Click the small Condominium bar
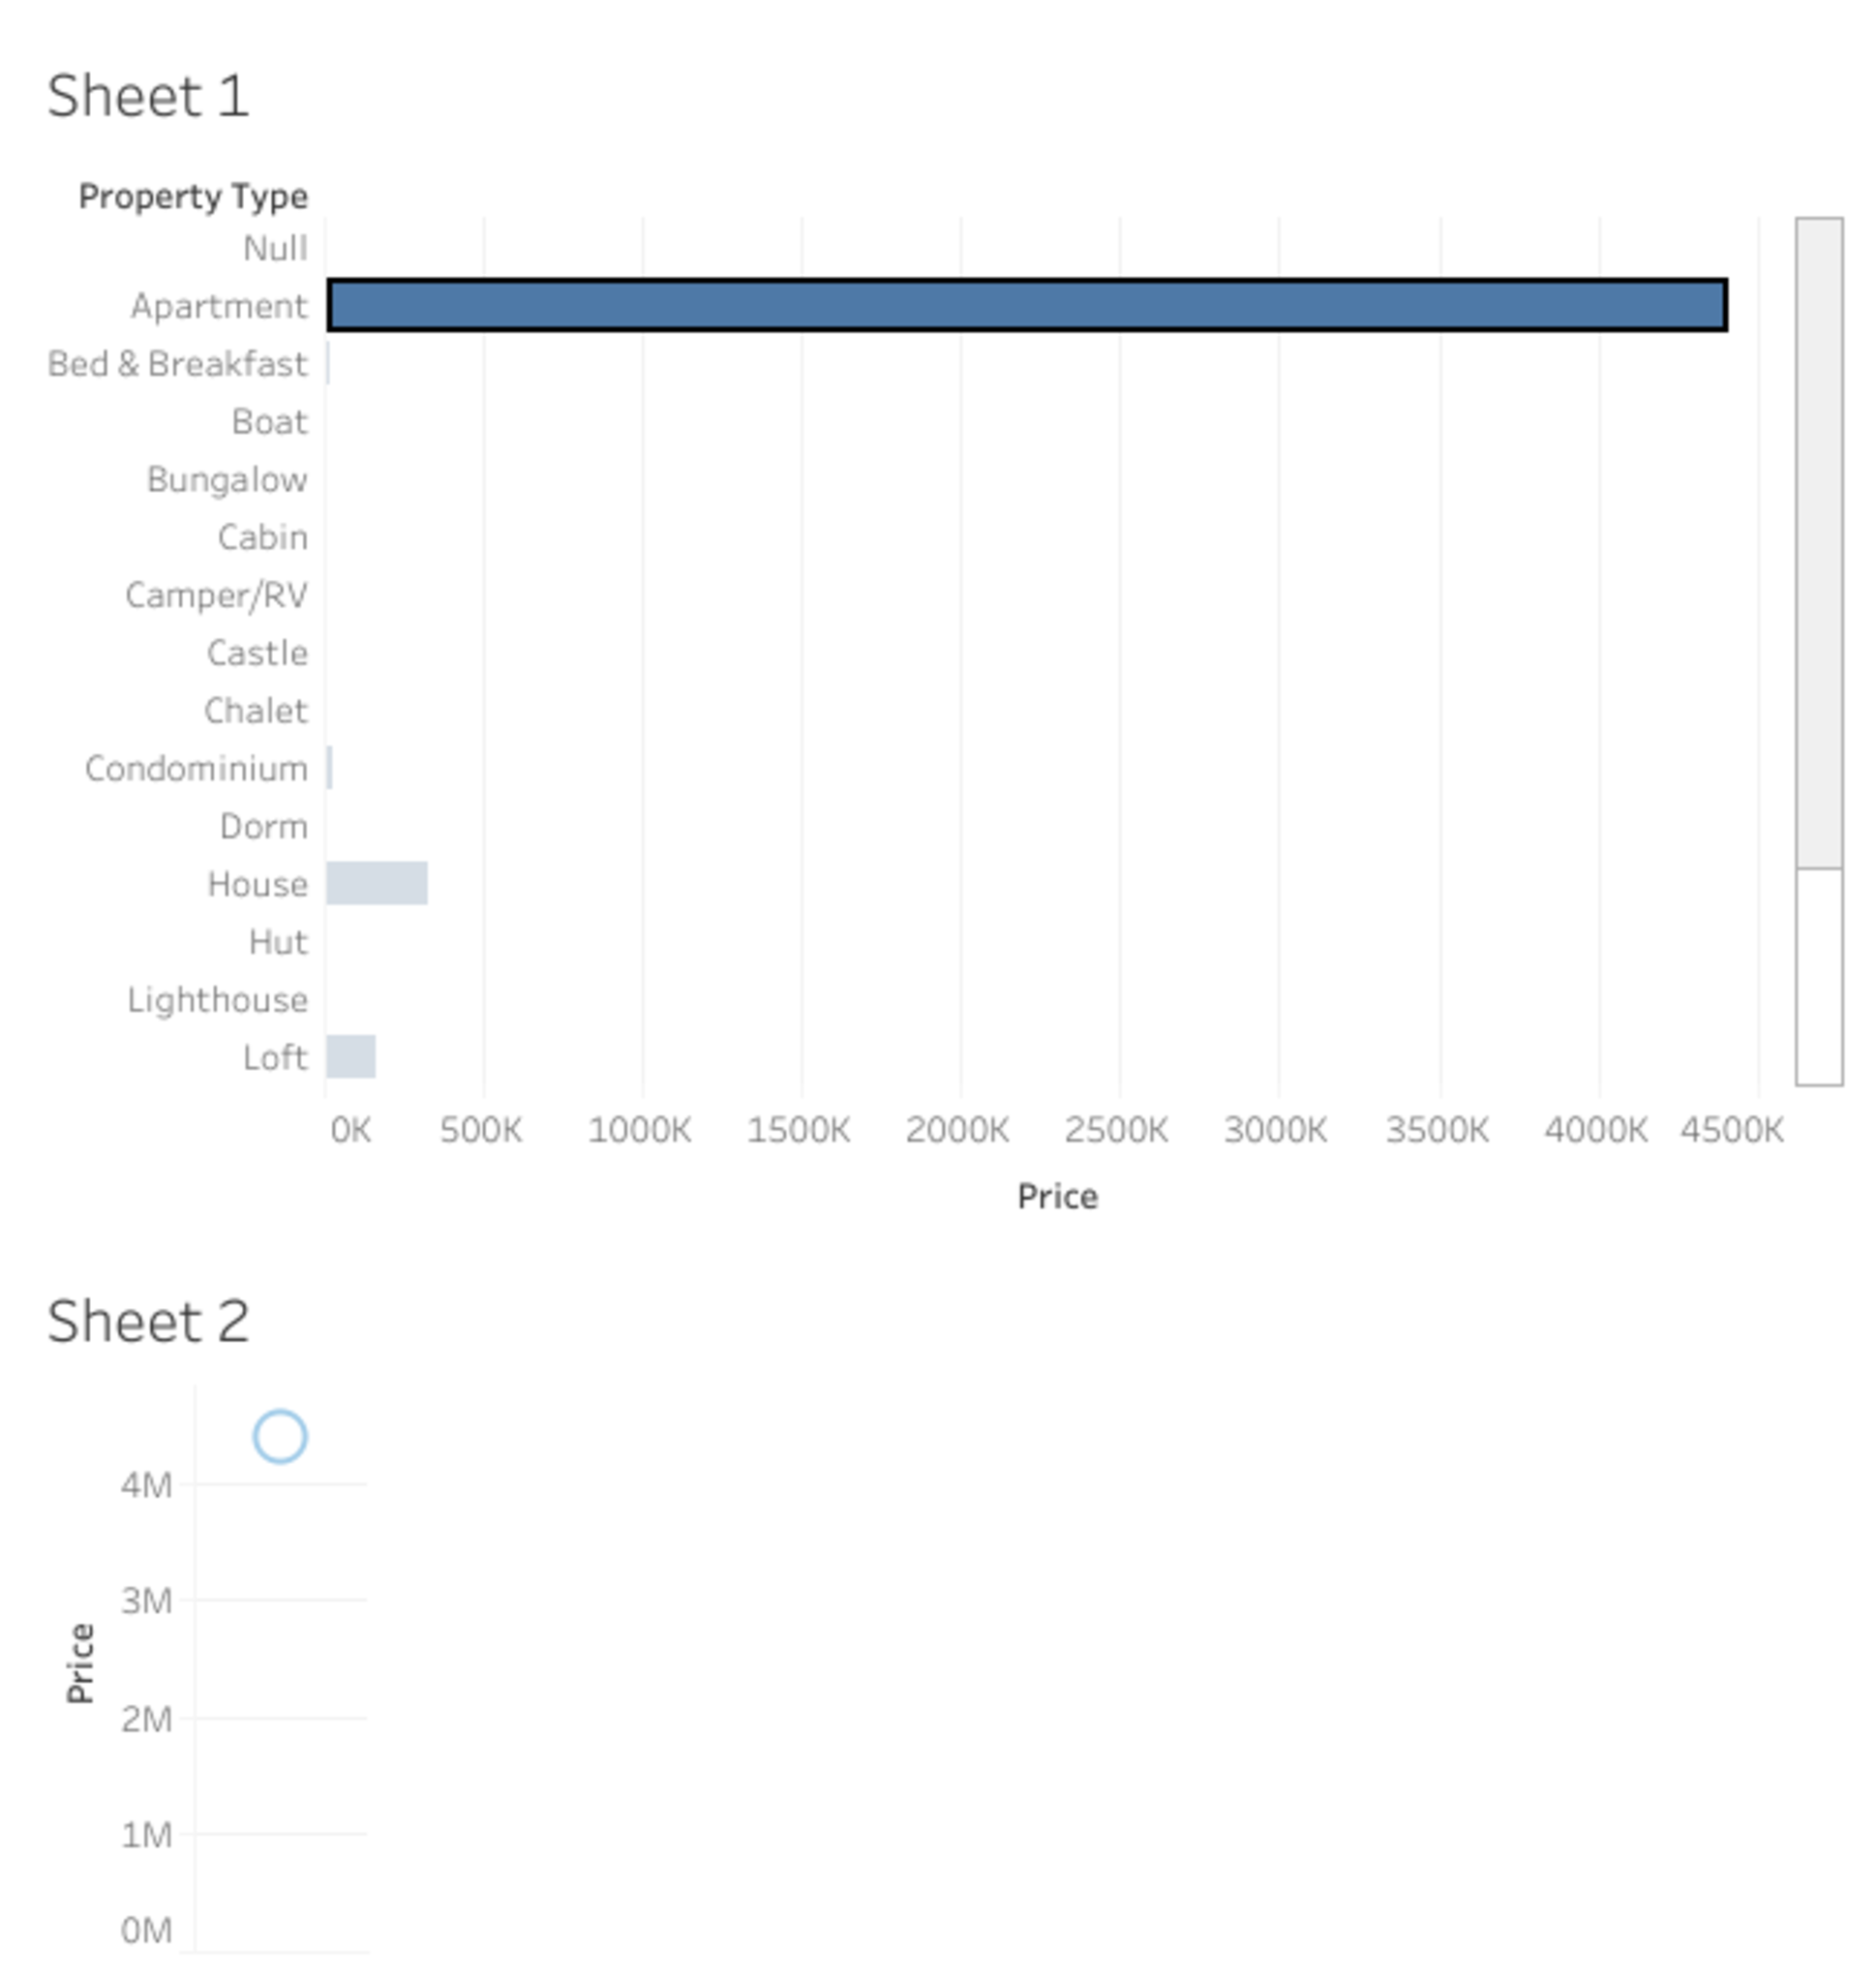This screenshot has height=1983, width=1876. click(329, 768)
